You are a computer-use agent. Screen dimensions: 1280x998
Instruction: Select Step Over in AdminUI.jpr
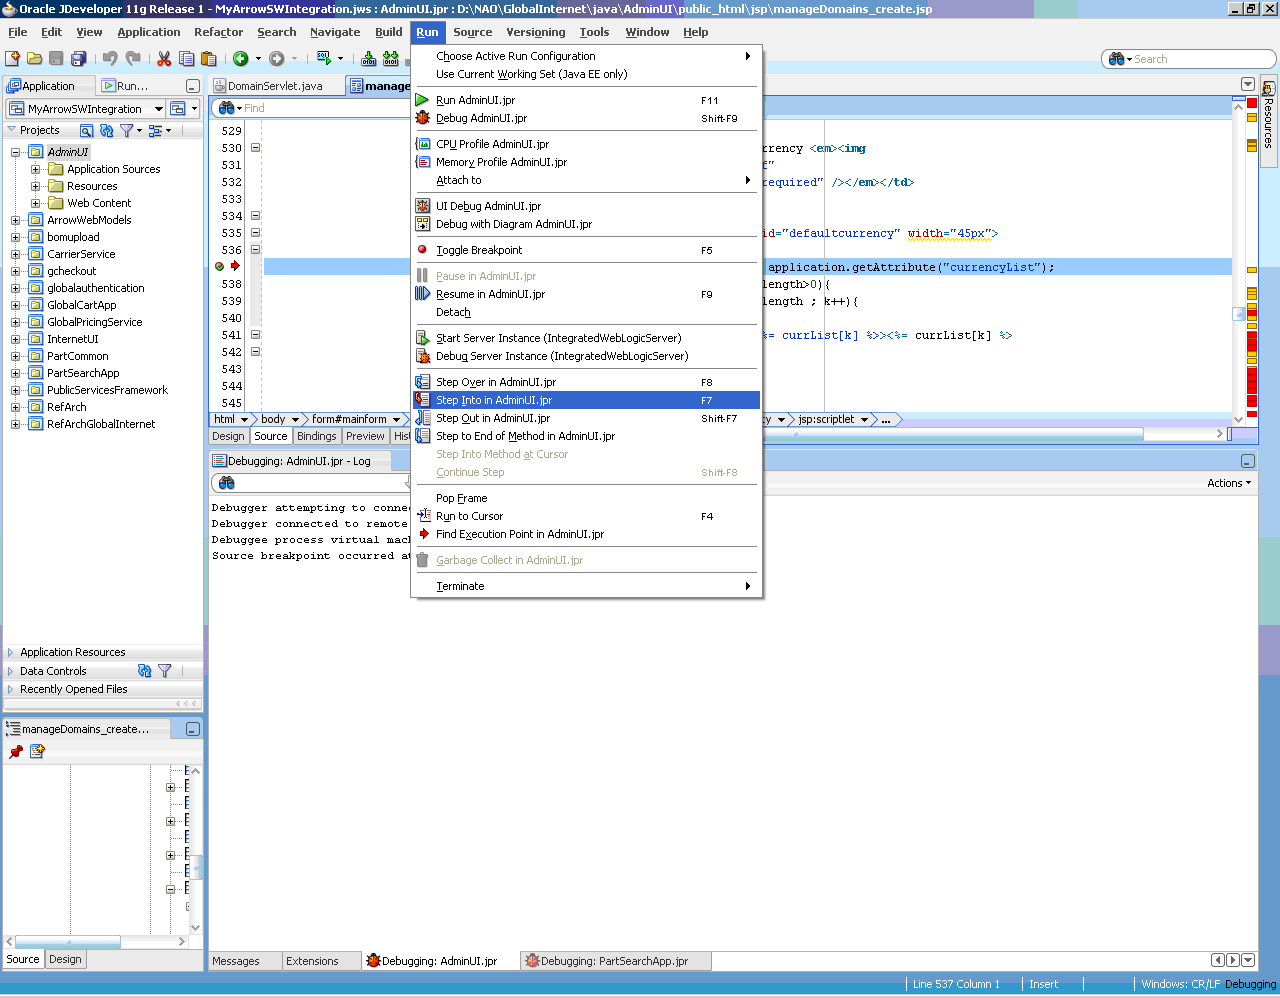[587, 382]
